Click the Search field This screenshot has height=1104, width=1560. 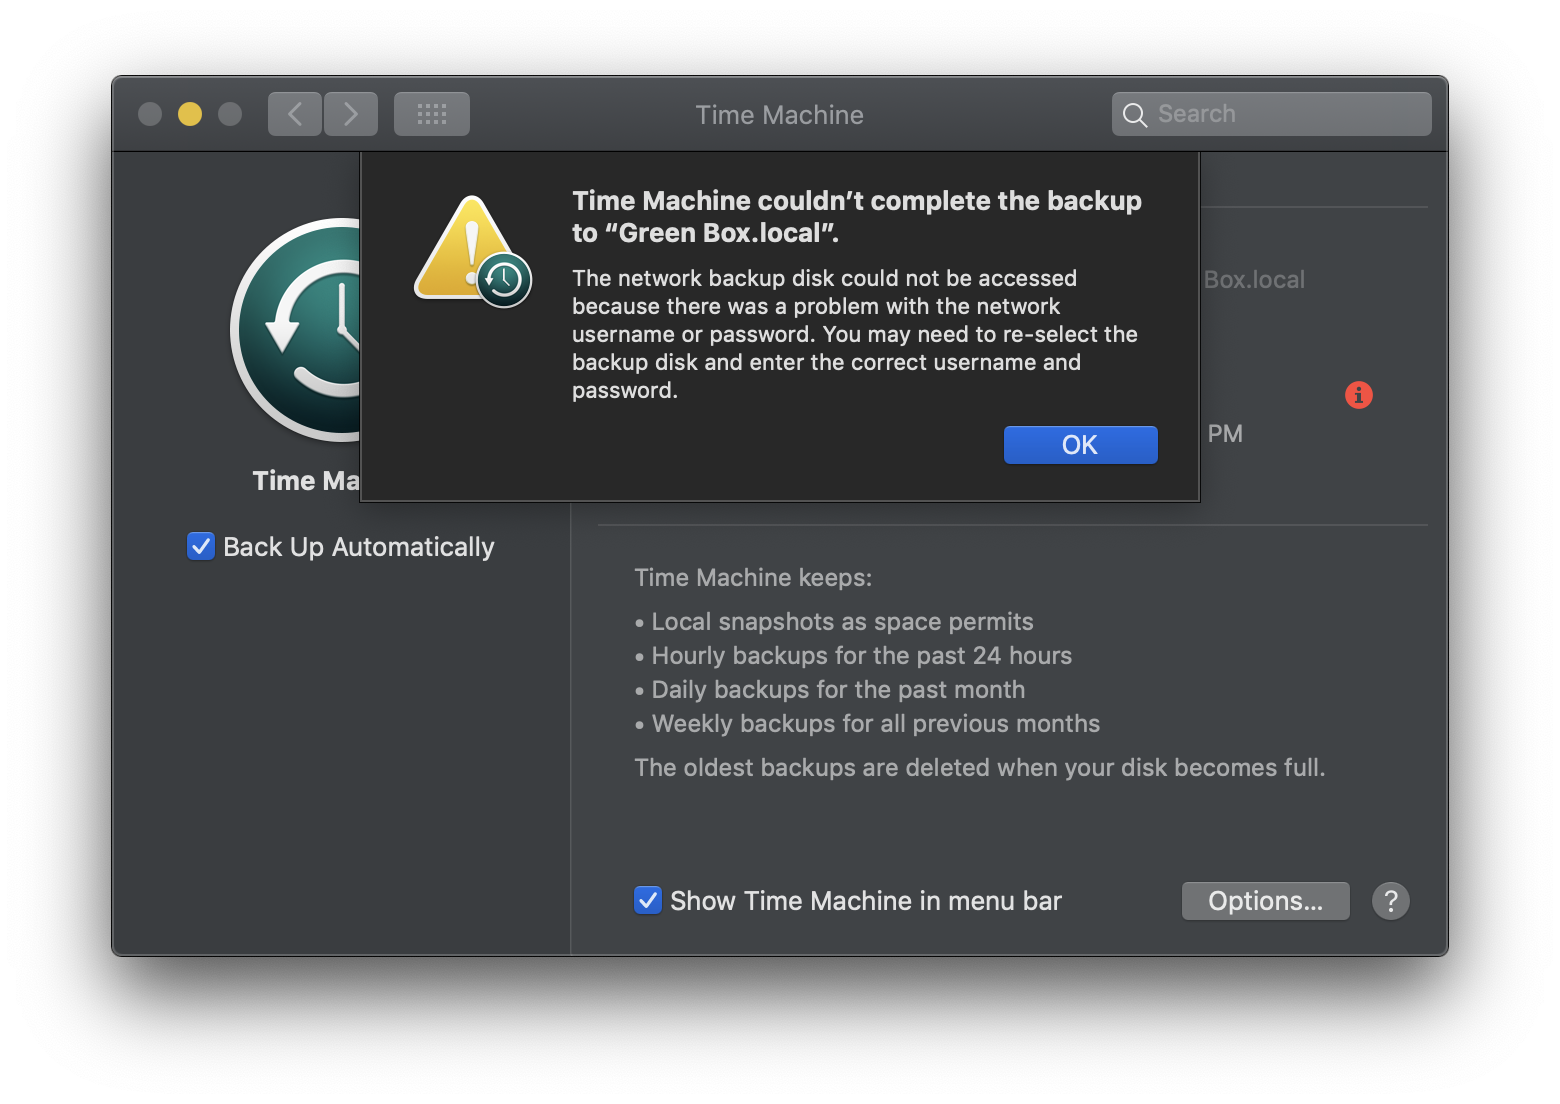point(1271,114)
